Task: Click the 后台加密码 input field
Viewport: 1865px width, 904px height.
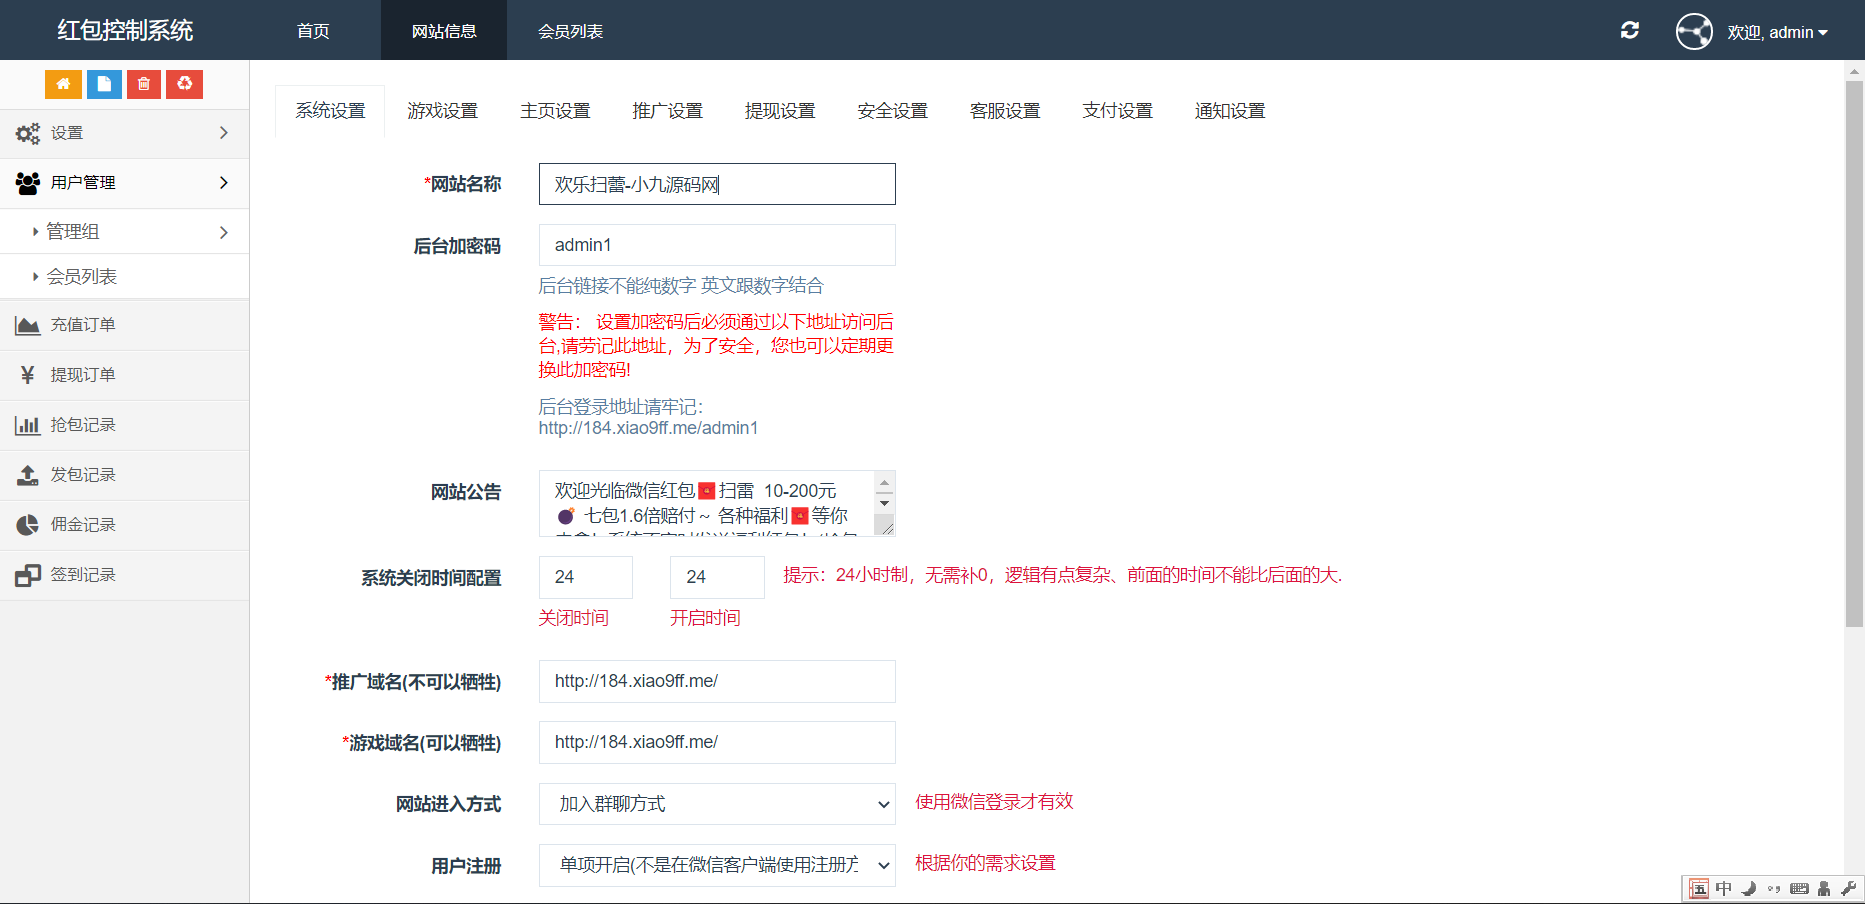Action: [717, 245]
